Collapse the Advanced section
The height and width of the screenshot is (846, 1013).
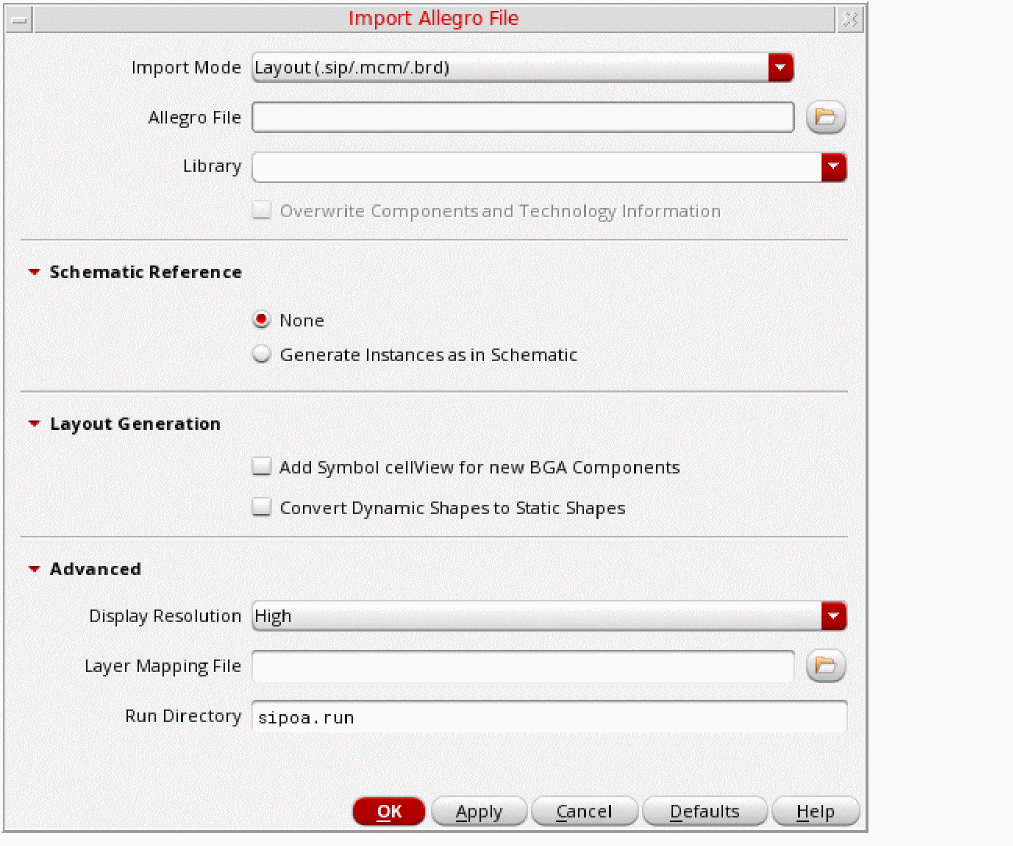coord(34,569)
